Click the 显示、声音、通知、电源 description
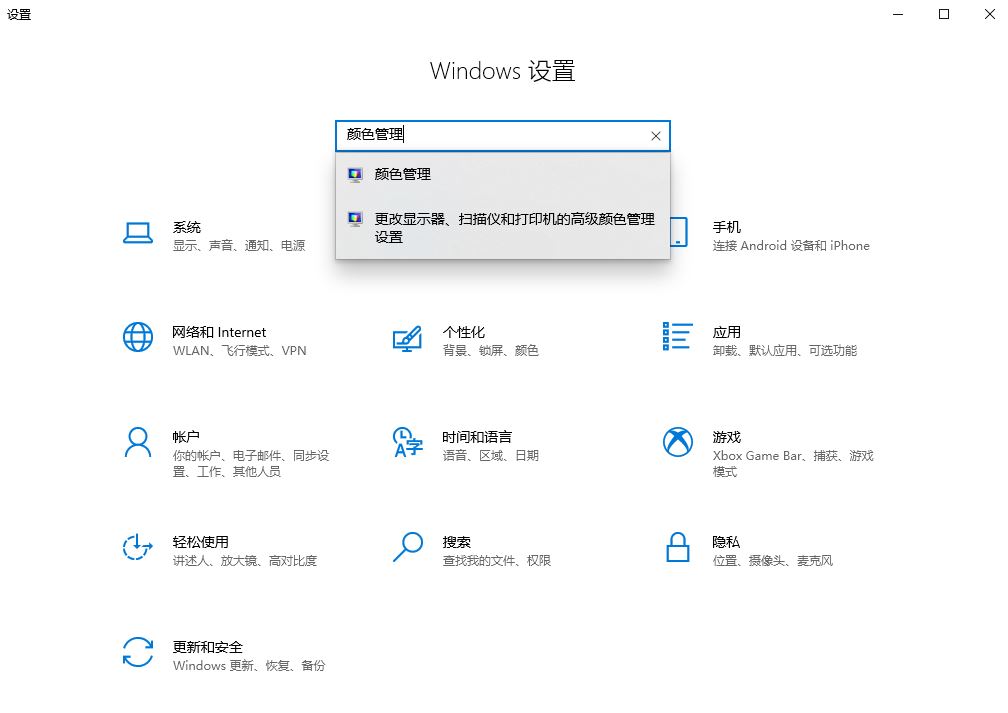 239,246
